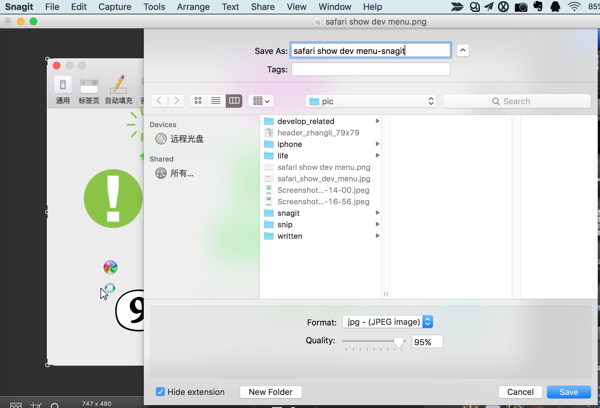This screenshot has height=408, width=600.
Task: Click the Screenshot...-14-00.jpeg file
Action: pos(321,190)
